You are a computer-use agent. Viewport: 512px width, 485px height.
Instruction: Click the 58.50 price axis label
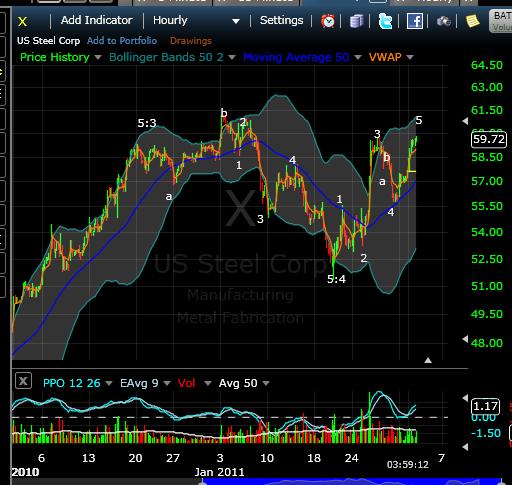487,157
